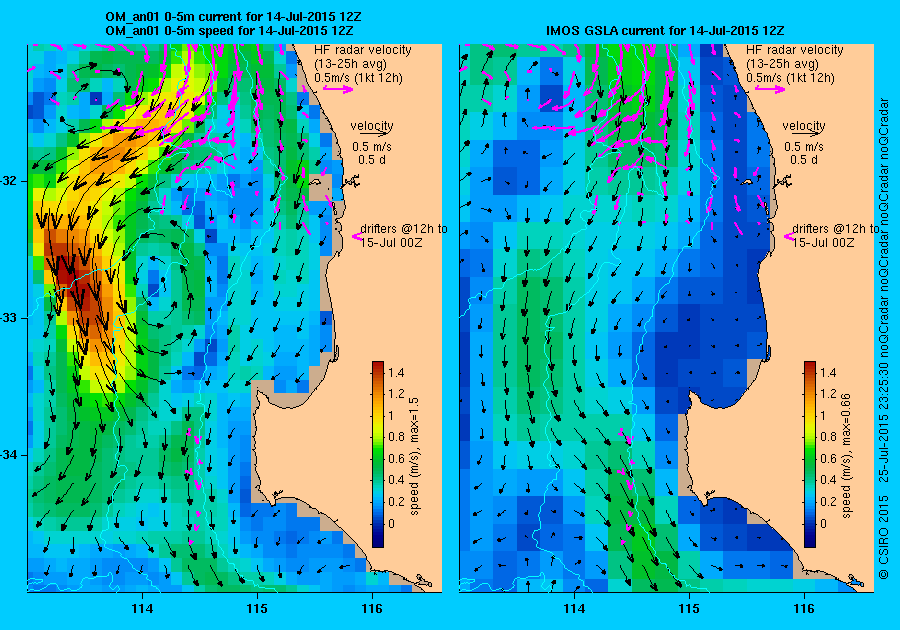Viewport: 900px width, 630px height.
Task: Click latitude label -34 on left axis
Action: [10, 455]
